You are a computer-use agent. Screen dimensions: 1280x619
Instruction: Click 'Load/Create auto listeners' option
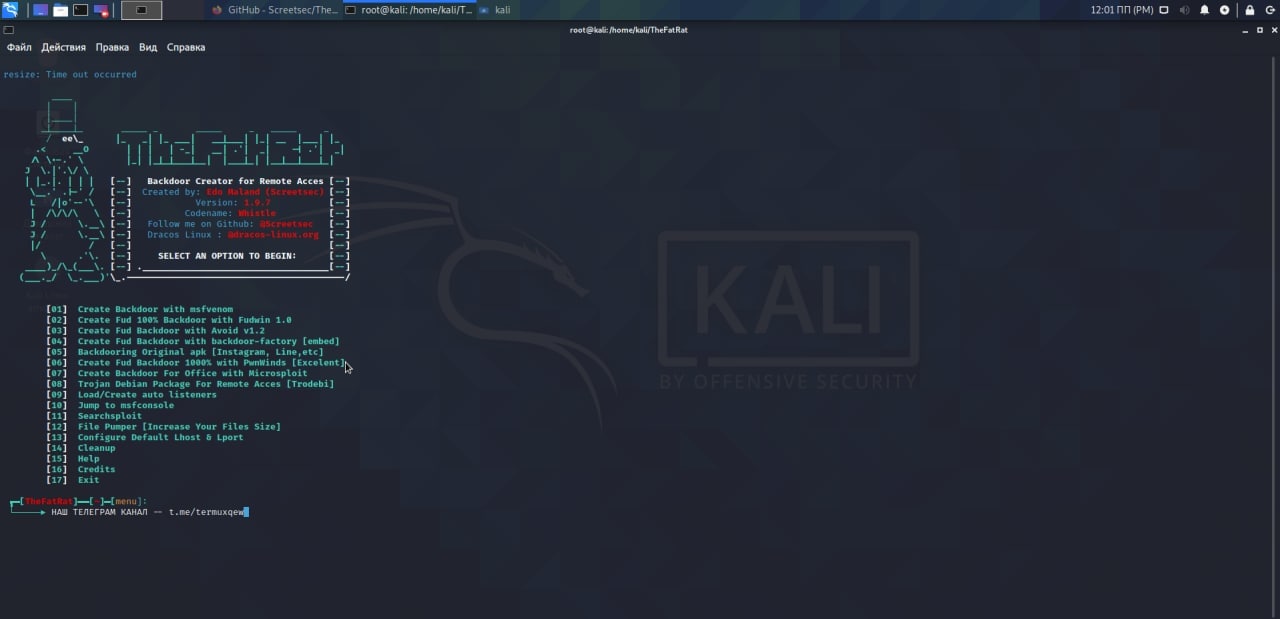[x=147, y=395]
